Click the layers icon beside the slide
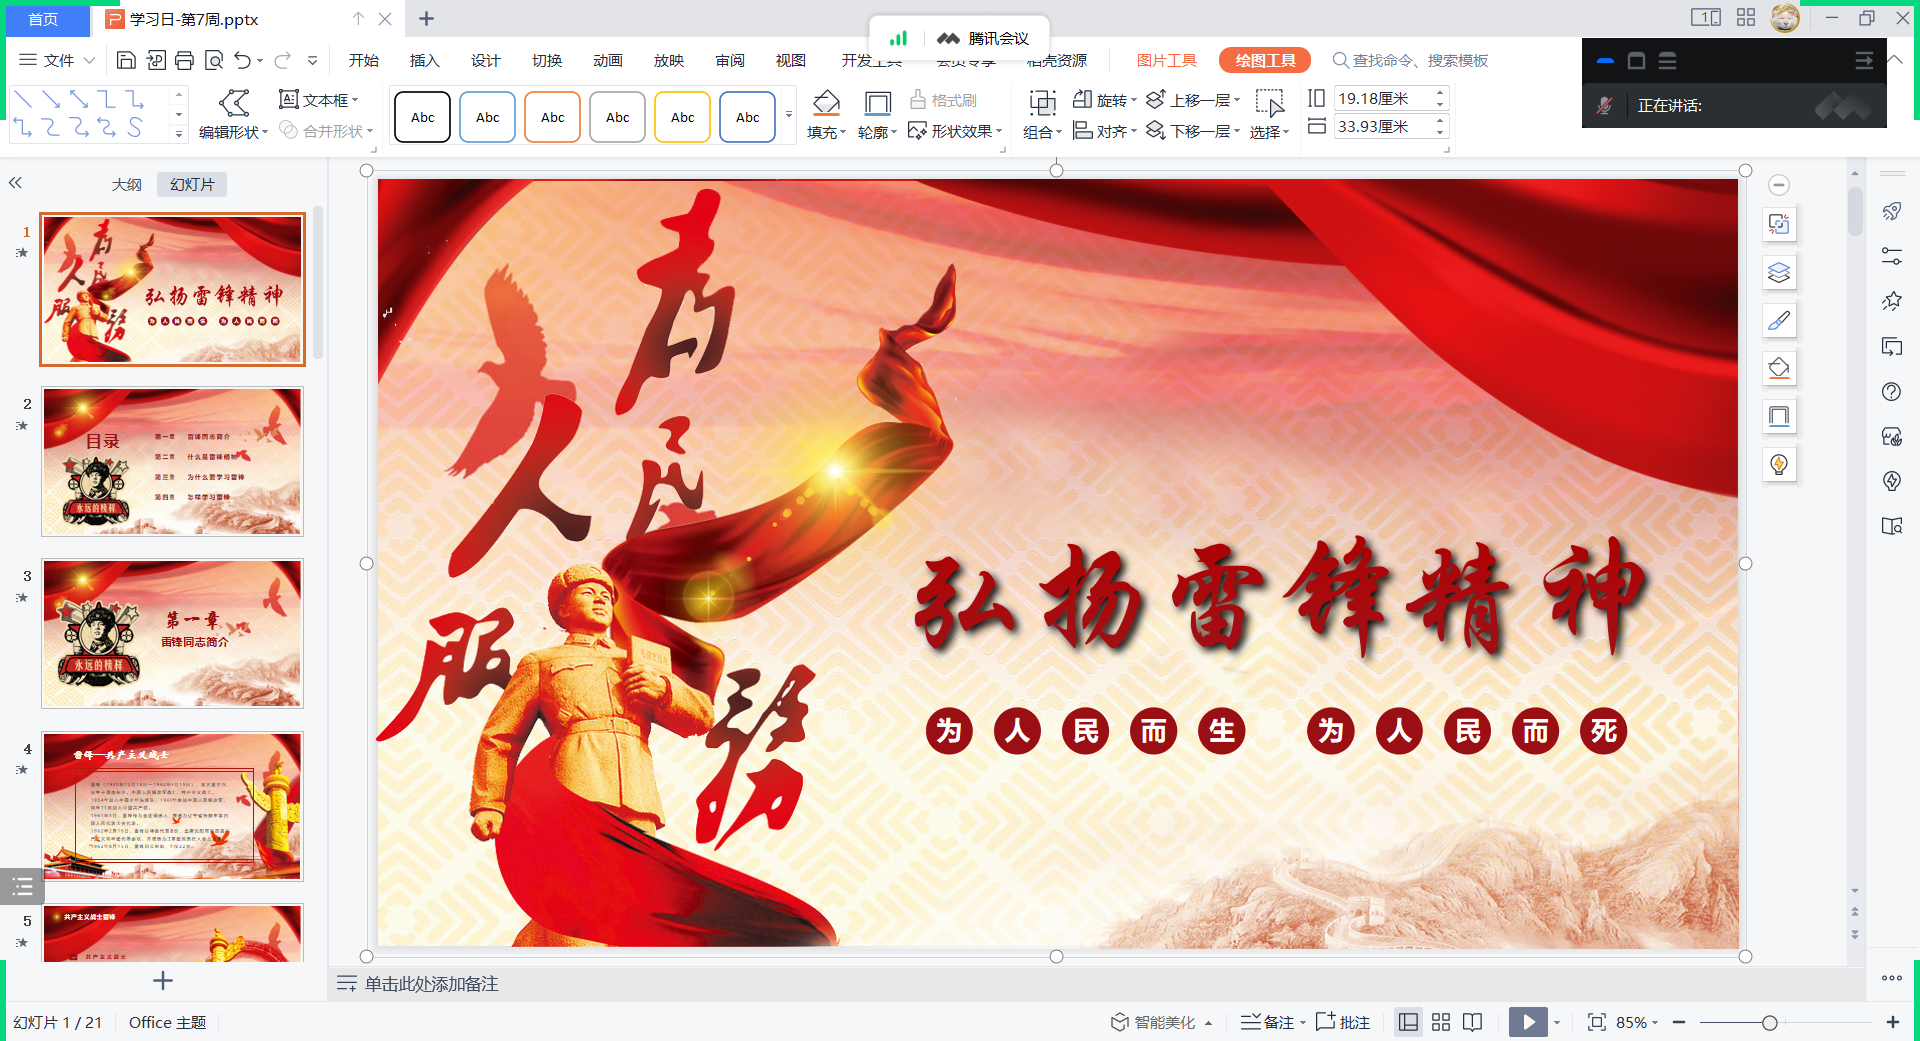Viewport: 1920px width, 1041px height. (1779, 272)
